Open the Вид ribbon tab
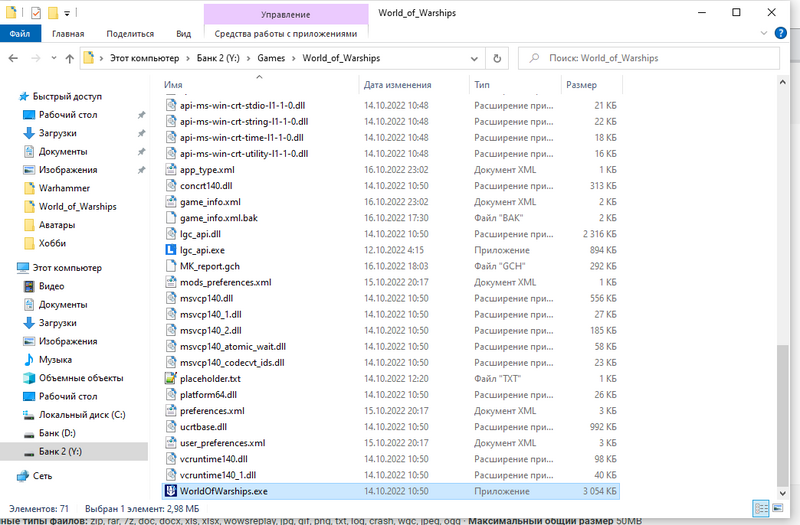Screen dimensions: 800x525 pos(184,34)
